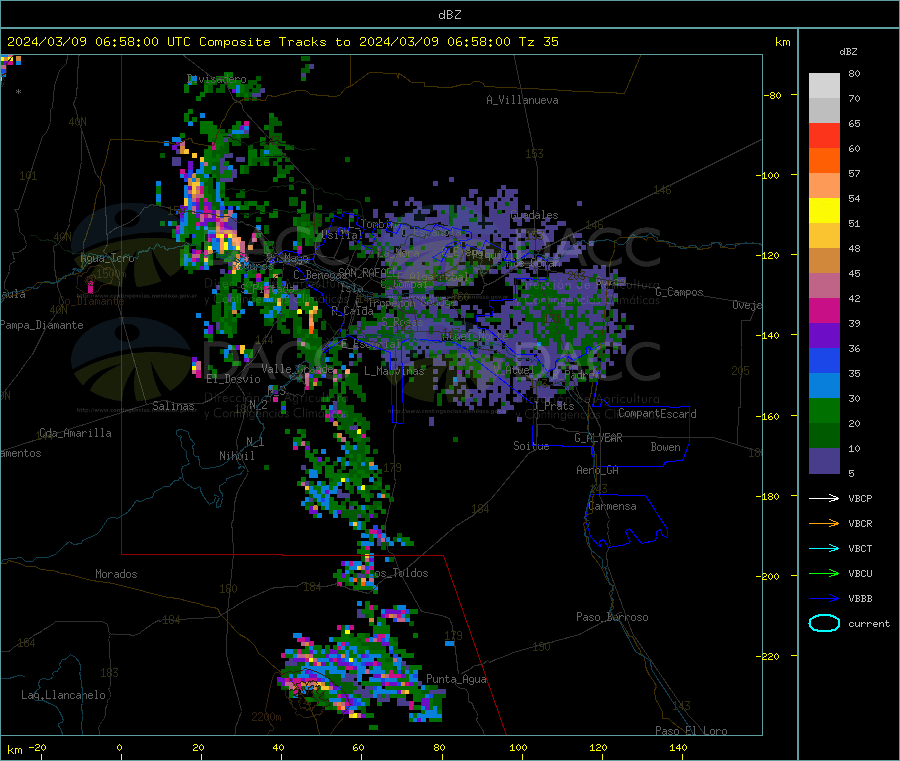900x761 pixels.
Task: Click the Paso_El_Loro map label
Action: (x=691, y=731)
